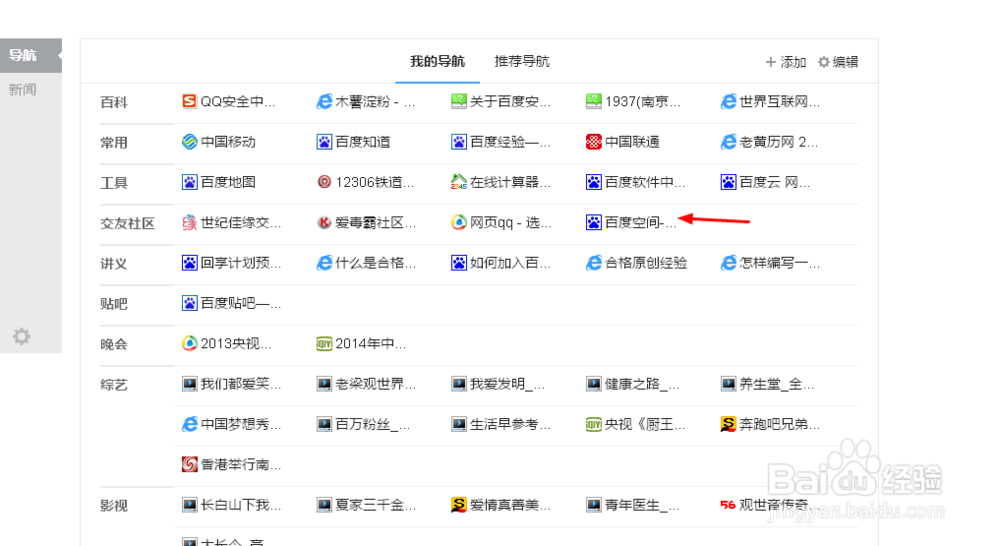1000x546 pixels.
Task: Click the 添加 button
Action: click(786, 62)
